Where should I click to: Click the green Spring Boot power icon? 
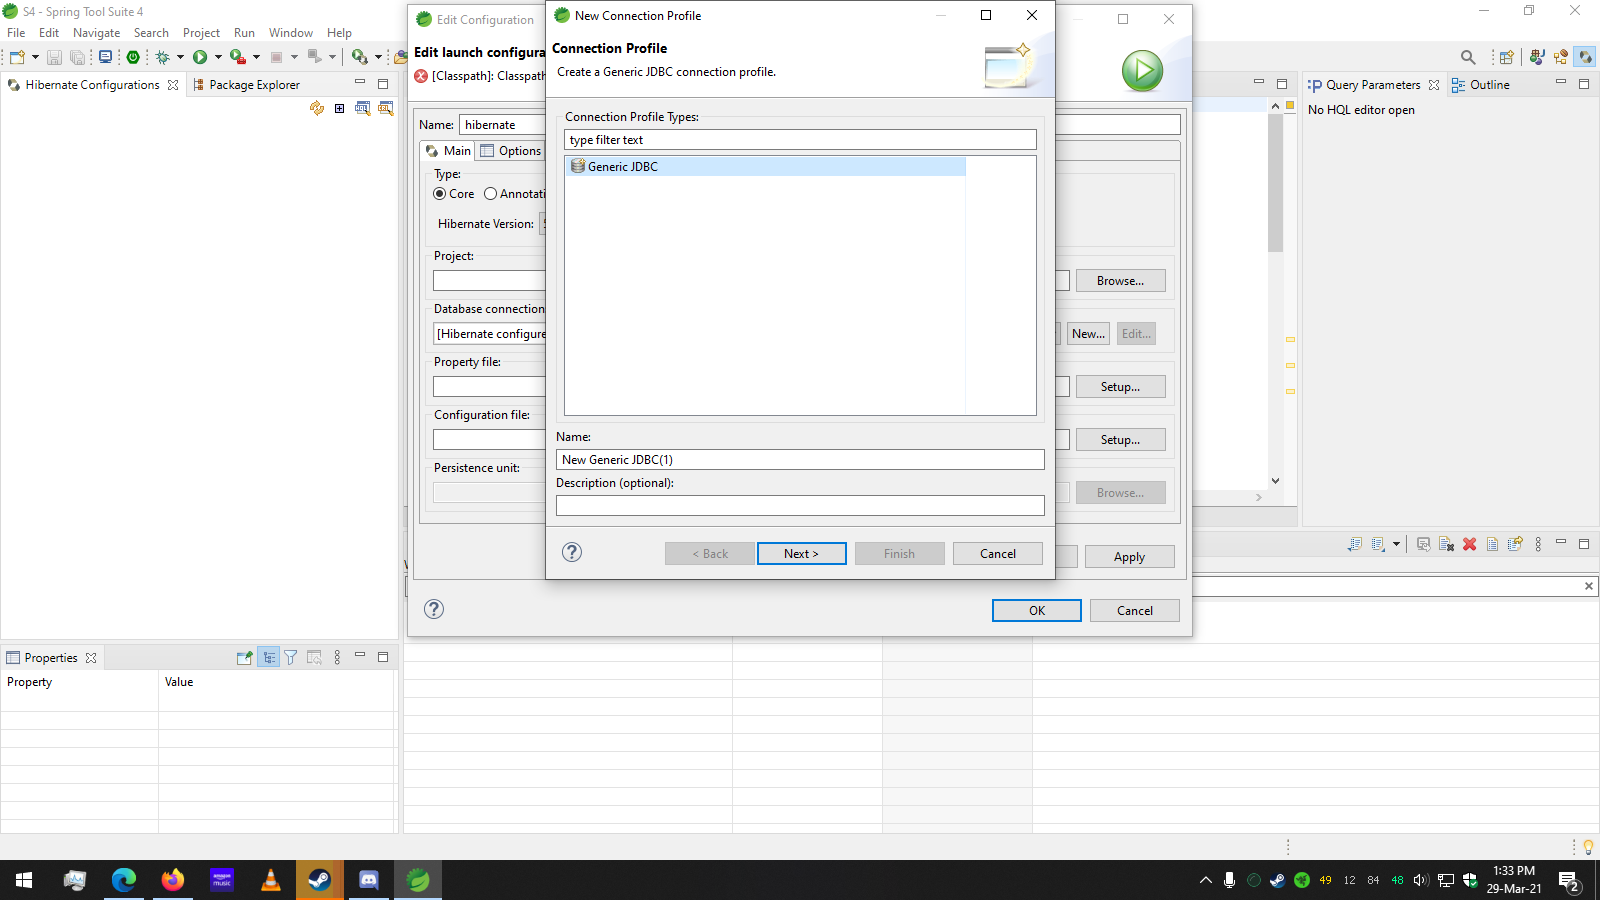click(133, 57)
